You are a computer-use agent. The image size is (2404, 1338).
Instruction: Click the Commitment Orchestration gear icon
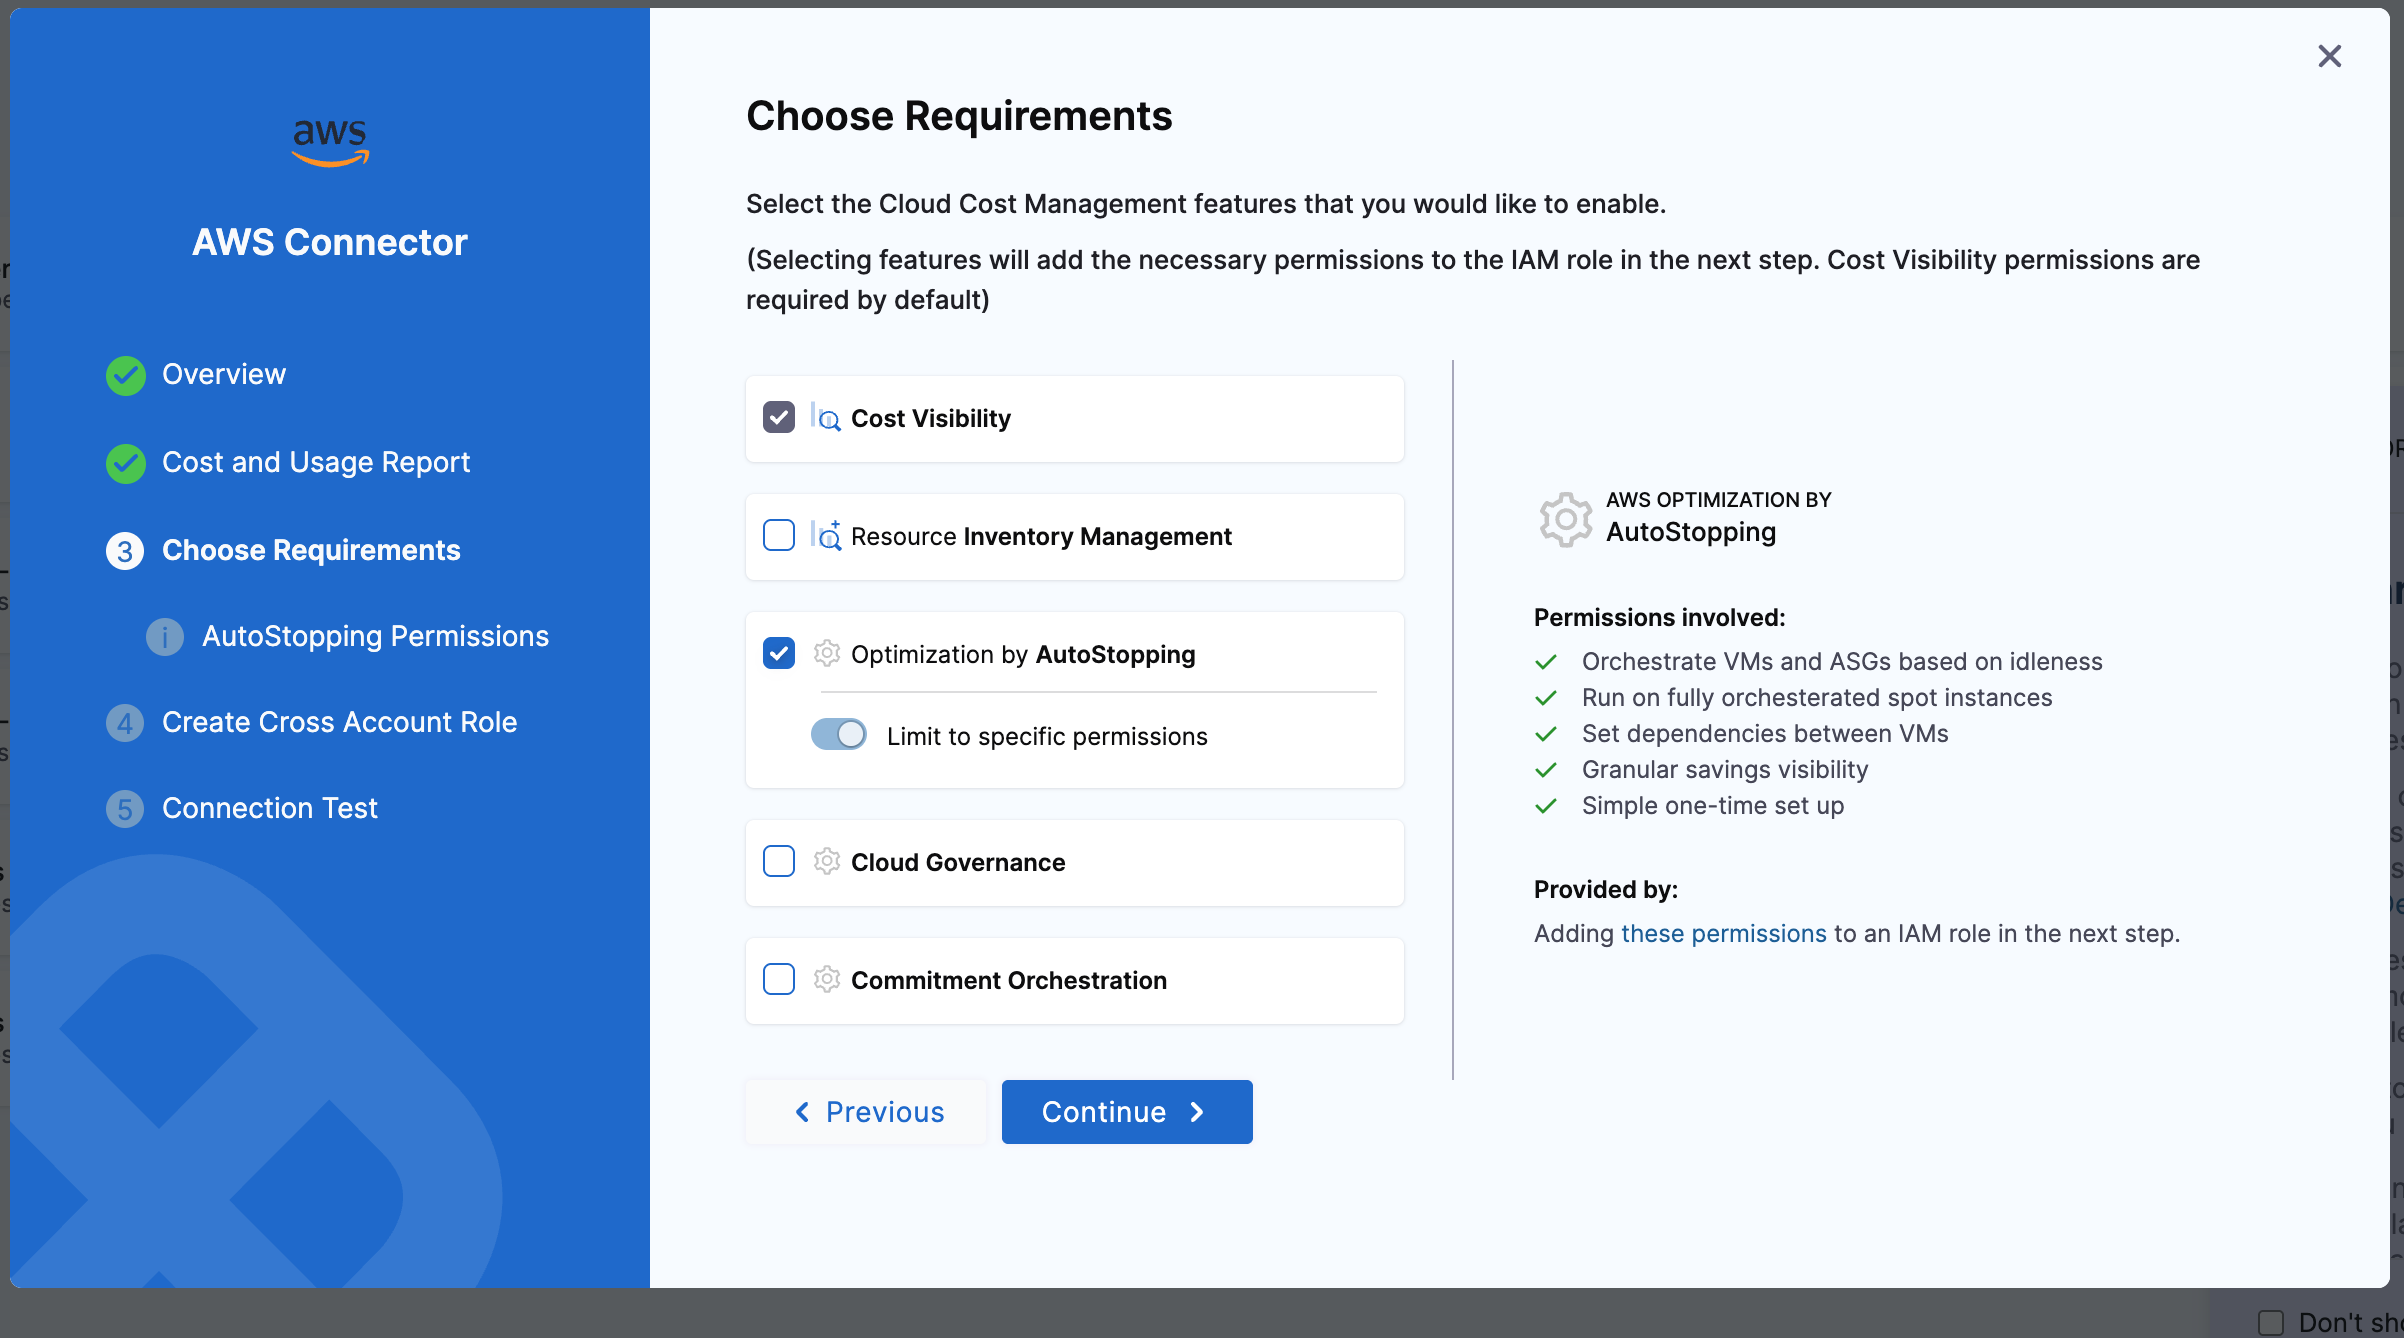826,979
